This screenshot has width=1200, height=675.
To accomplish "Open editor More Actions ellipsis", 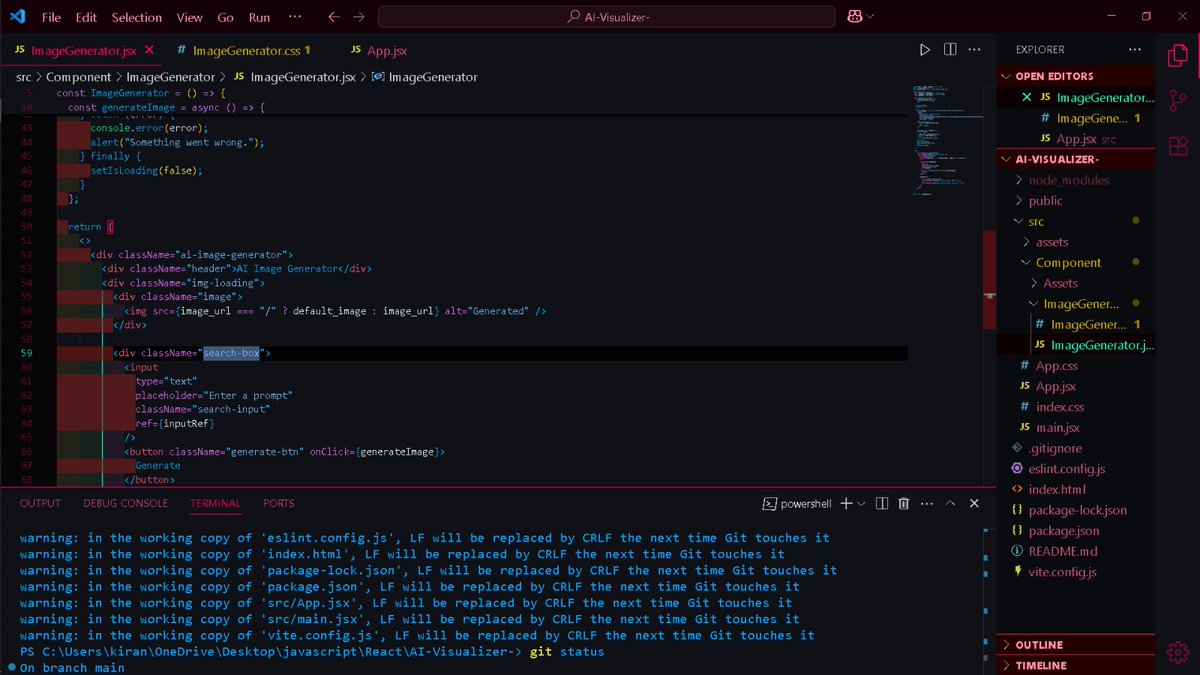I will point(976,49).
